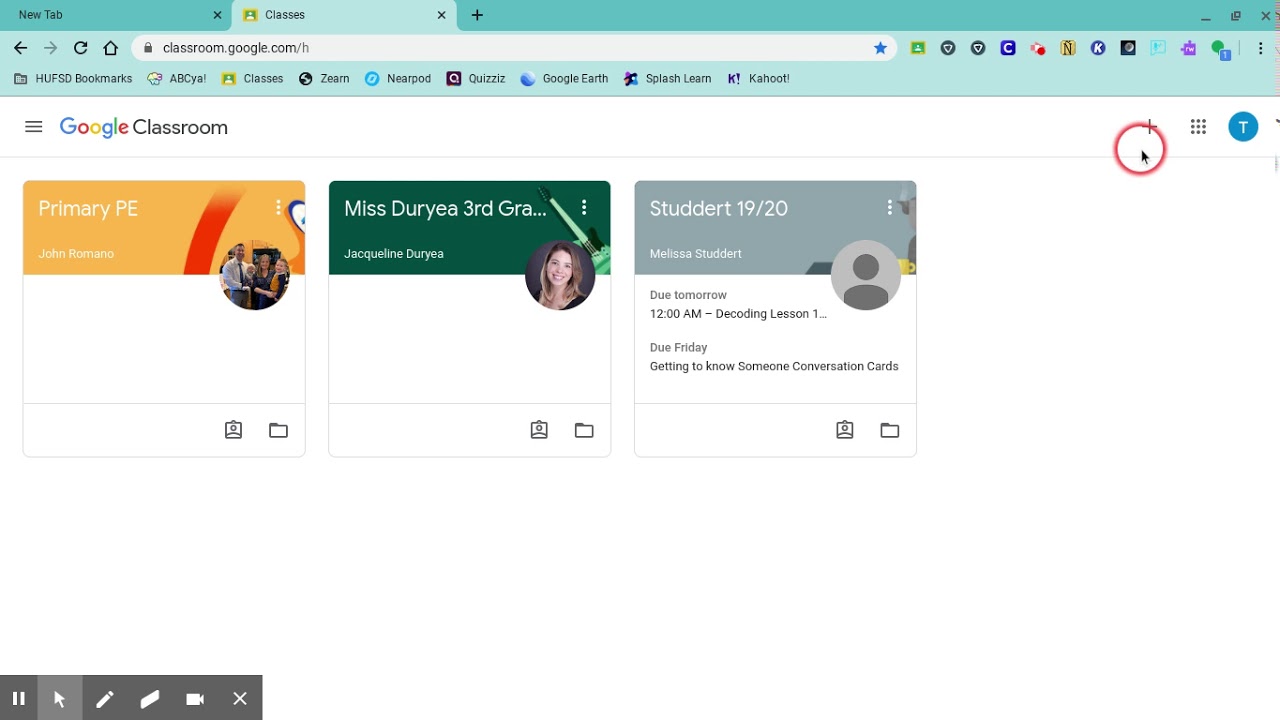
Task: Open the Primary PE class title
Action: pos(88,208)
